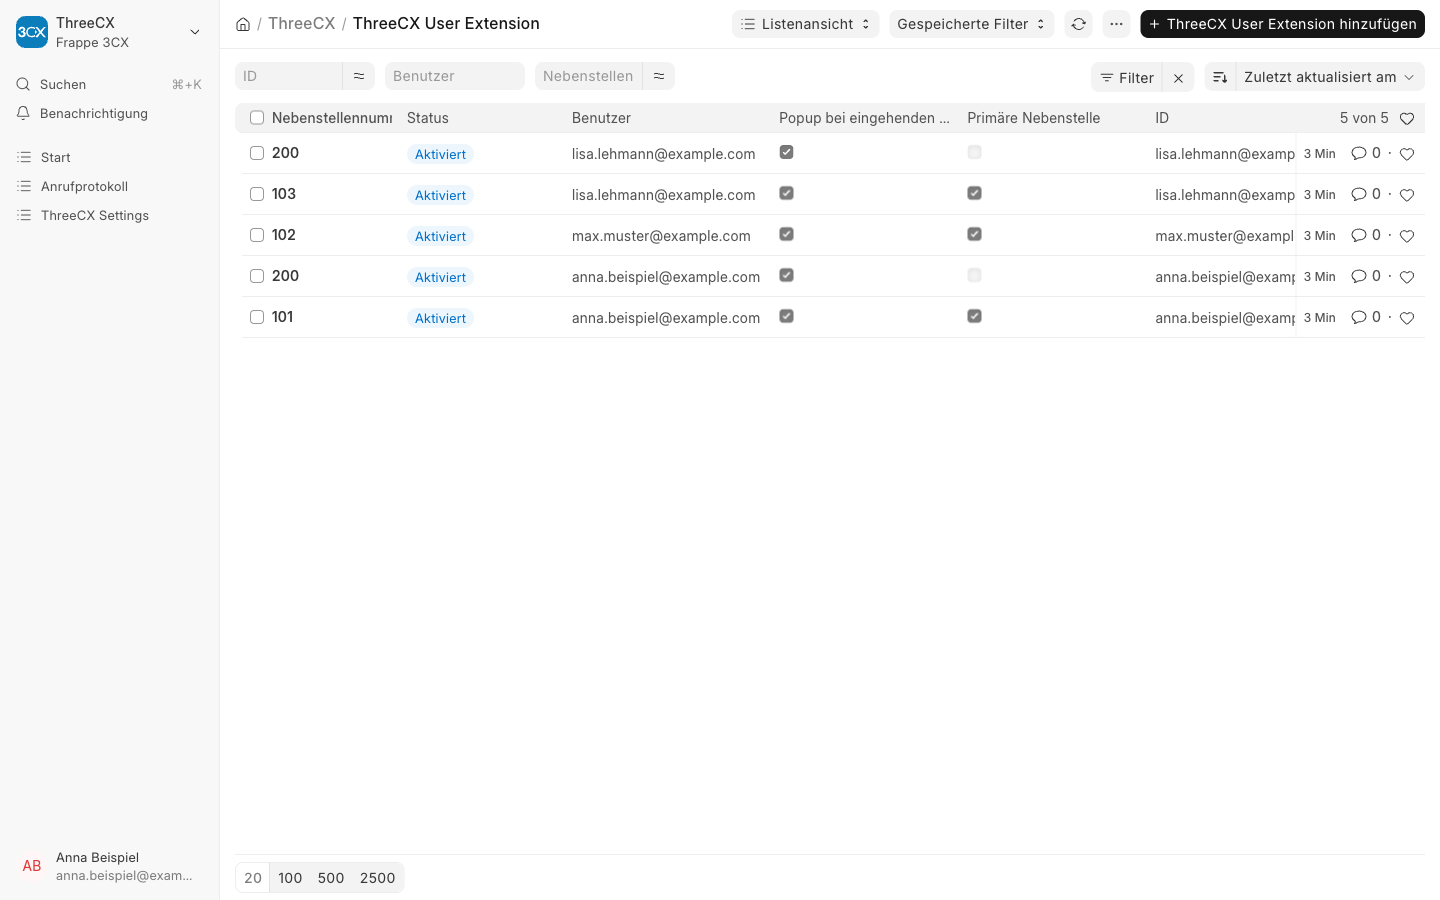Select row 200 of anna.beispiel

[257, 276]
